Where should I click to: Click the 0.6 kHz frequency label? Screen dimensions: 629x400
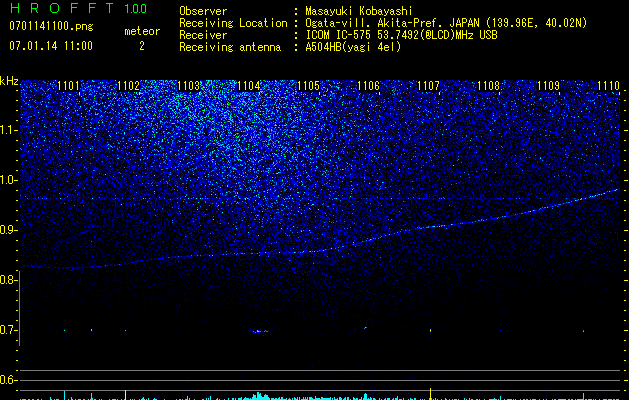pos(8,380)
